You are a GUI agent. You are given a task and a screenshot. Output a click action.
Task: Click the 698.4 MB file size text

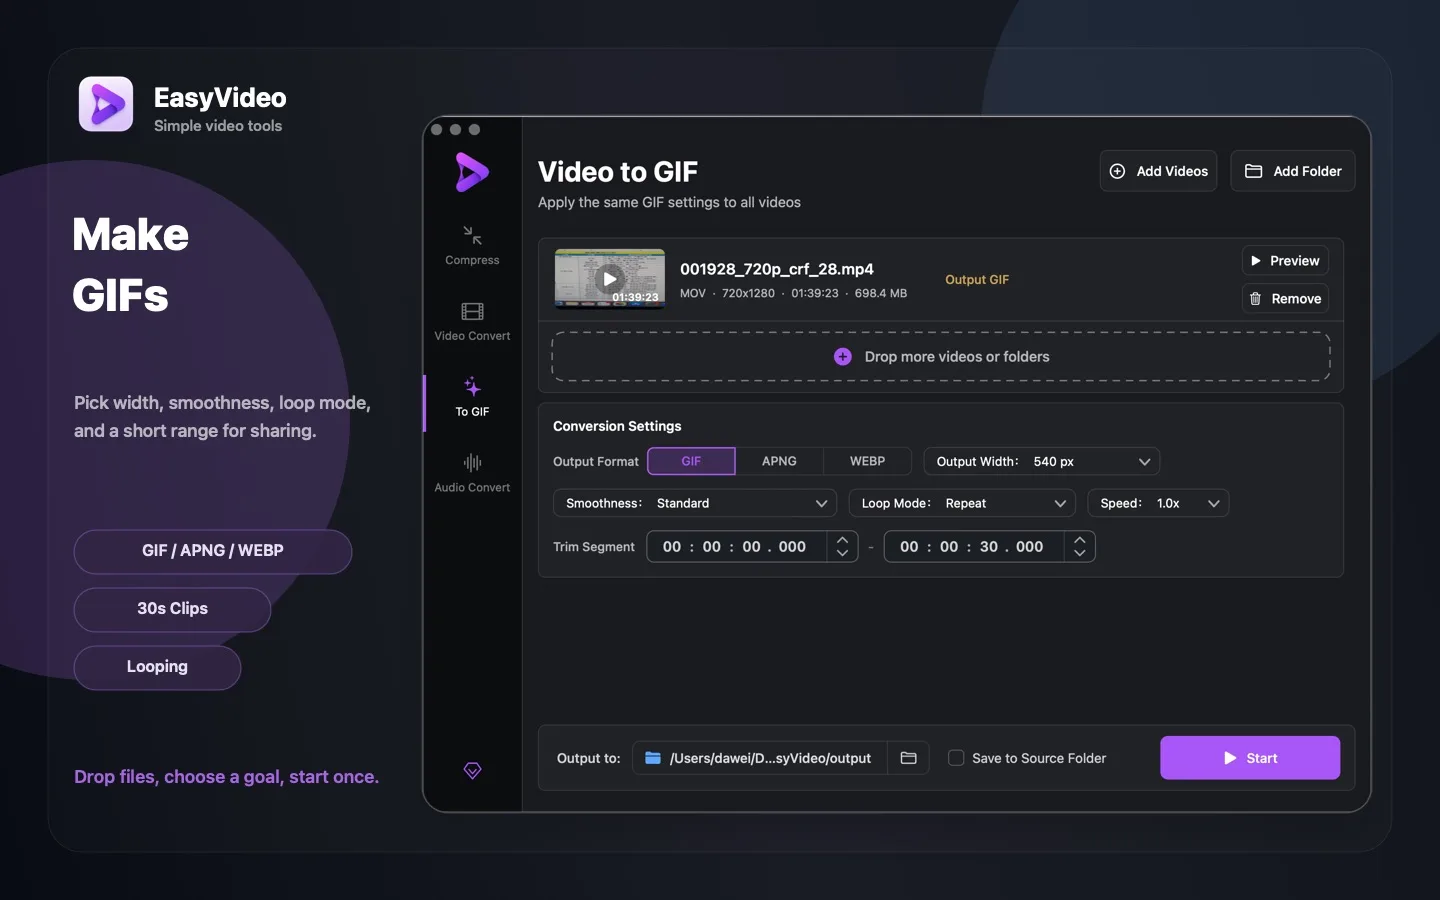881,294
